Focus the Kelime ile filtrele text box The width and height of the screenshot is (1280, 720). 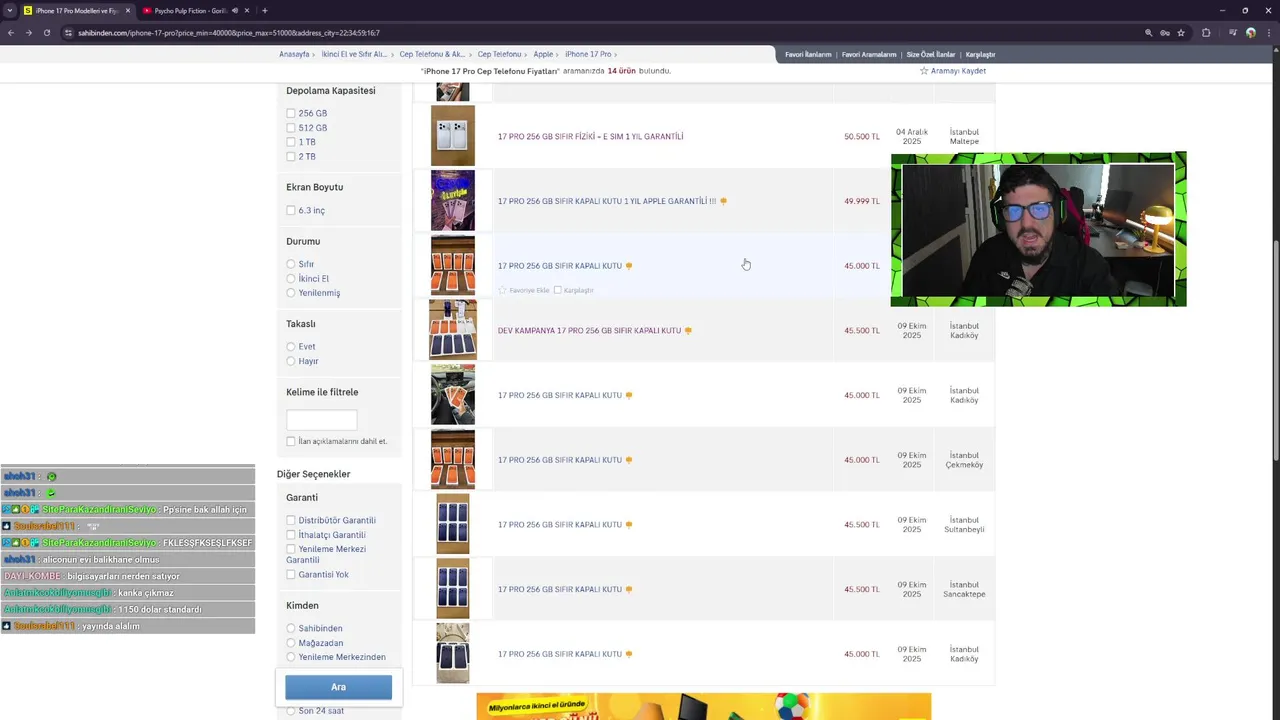point(321,419)
